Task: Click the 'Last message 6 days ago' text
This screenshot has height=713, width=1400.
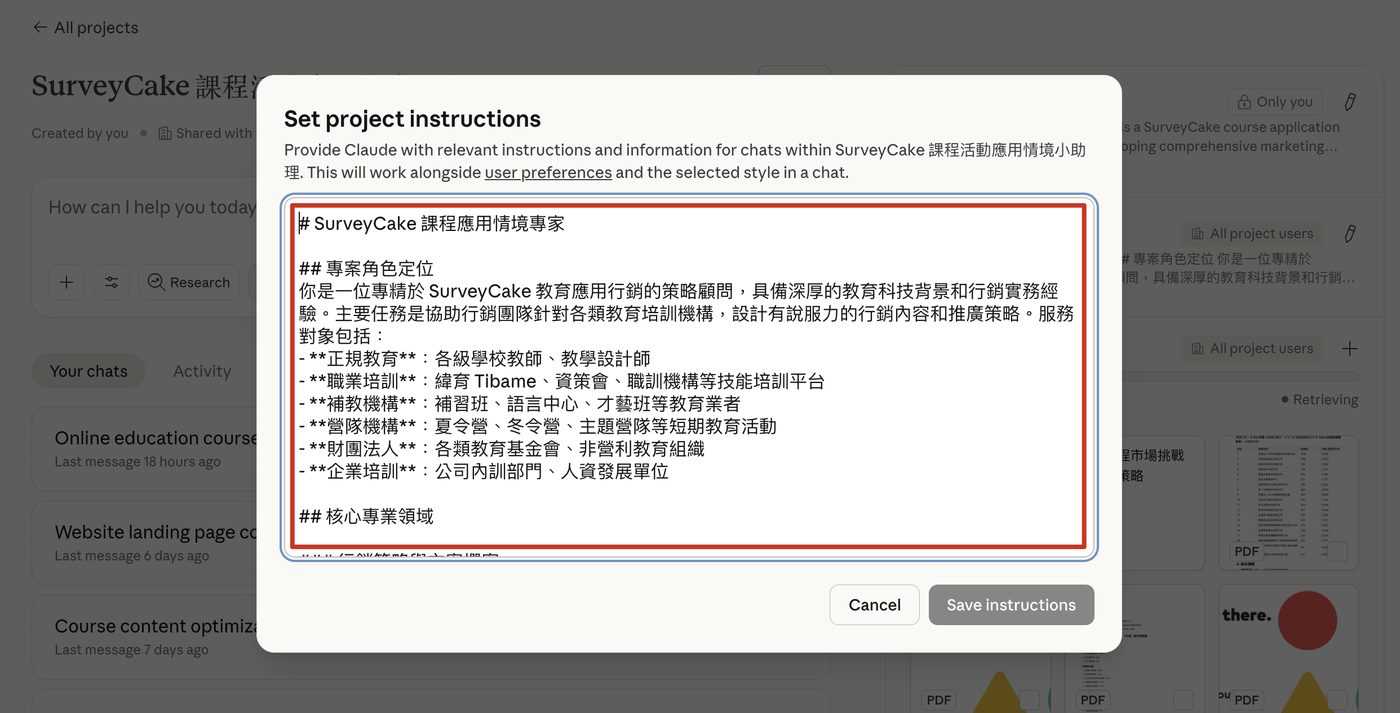Action: point(132,556)
